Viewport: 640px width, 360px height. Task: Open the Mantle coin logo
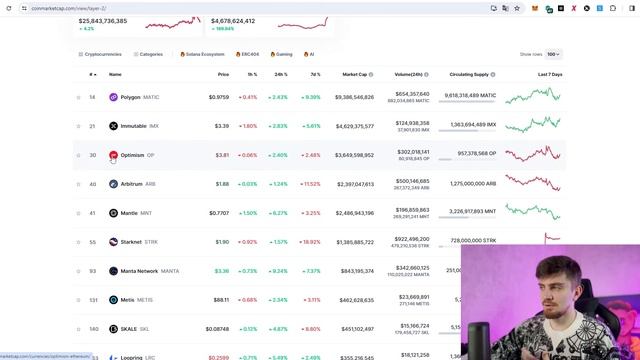pos(113,213)
